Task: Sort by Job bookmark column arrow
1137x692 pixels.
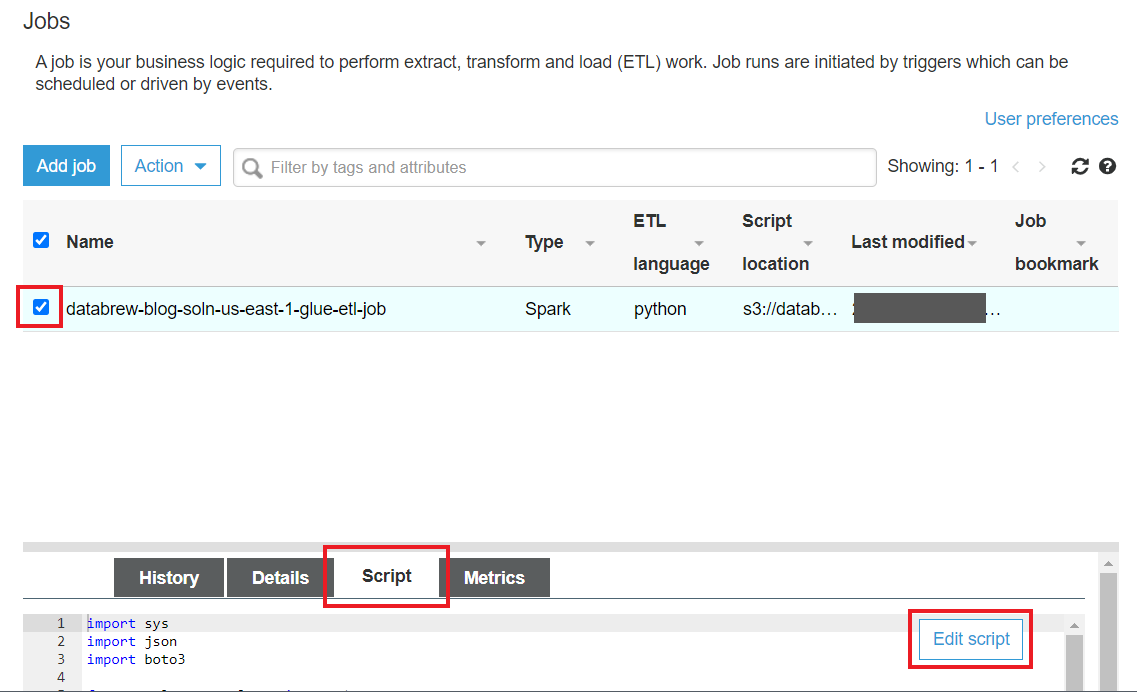Action: click(x=1081, y=243)
